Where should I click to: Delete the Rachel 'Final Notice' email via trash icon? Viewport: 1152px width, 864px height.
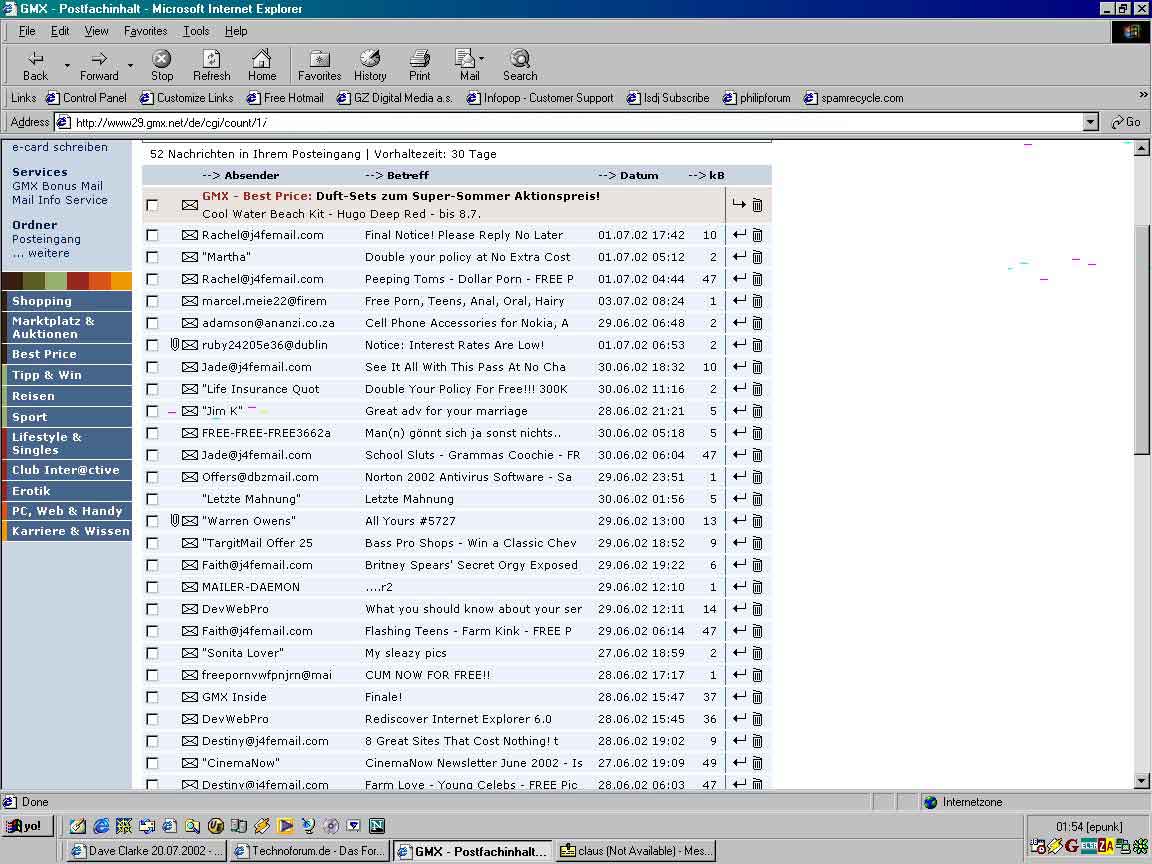[757, 235]
